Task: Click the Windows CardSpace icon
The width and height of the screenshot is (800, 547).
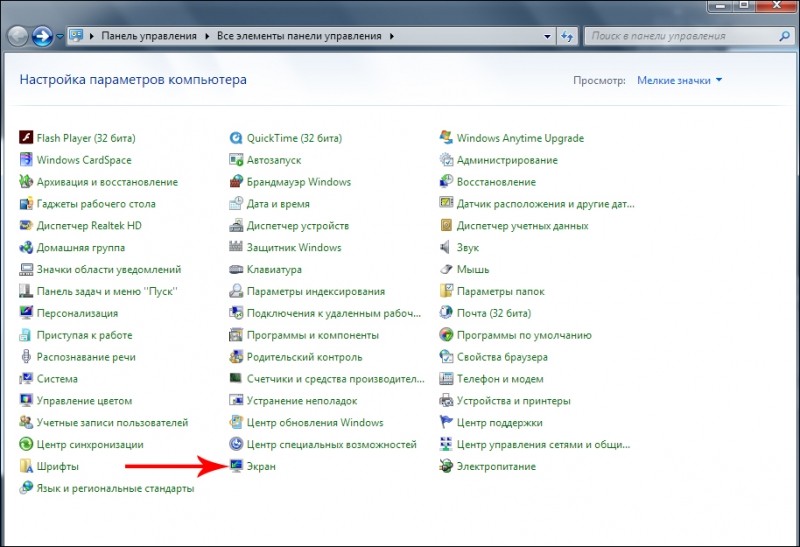Action: point(26,160)
